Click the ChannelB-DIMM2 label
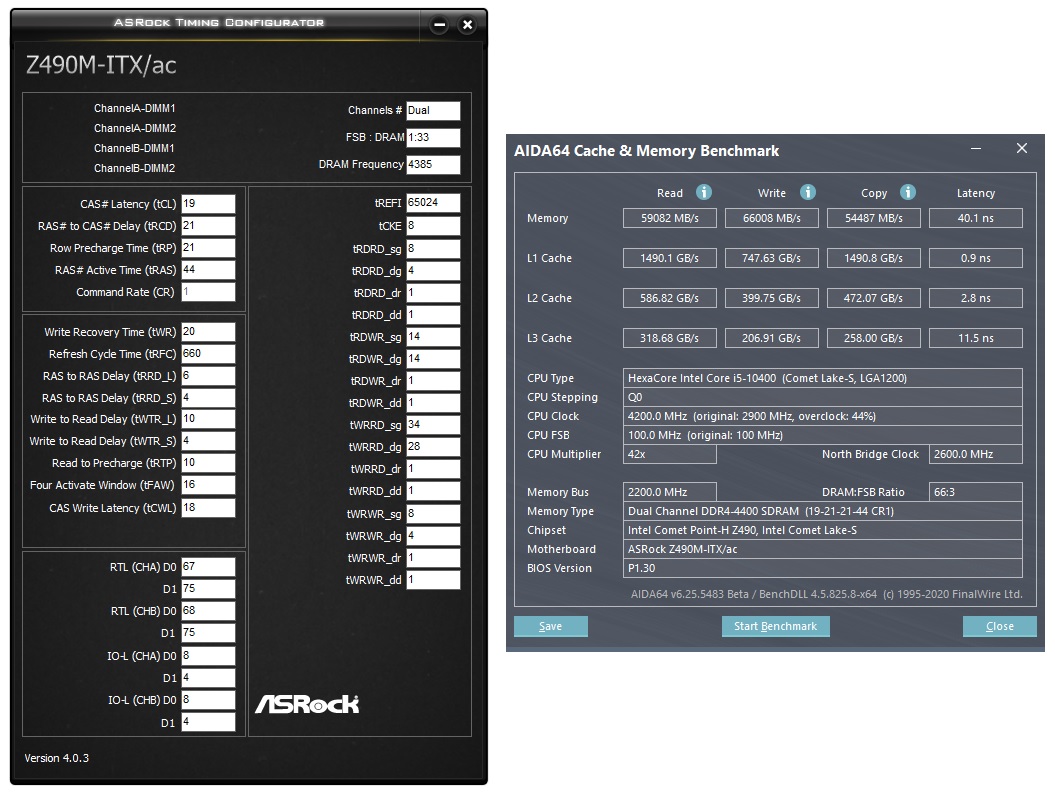Screen dimensions: 1055x797 pos(135,168)
